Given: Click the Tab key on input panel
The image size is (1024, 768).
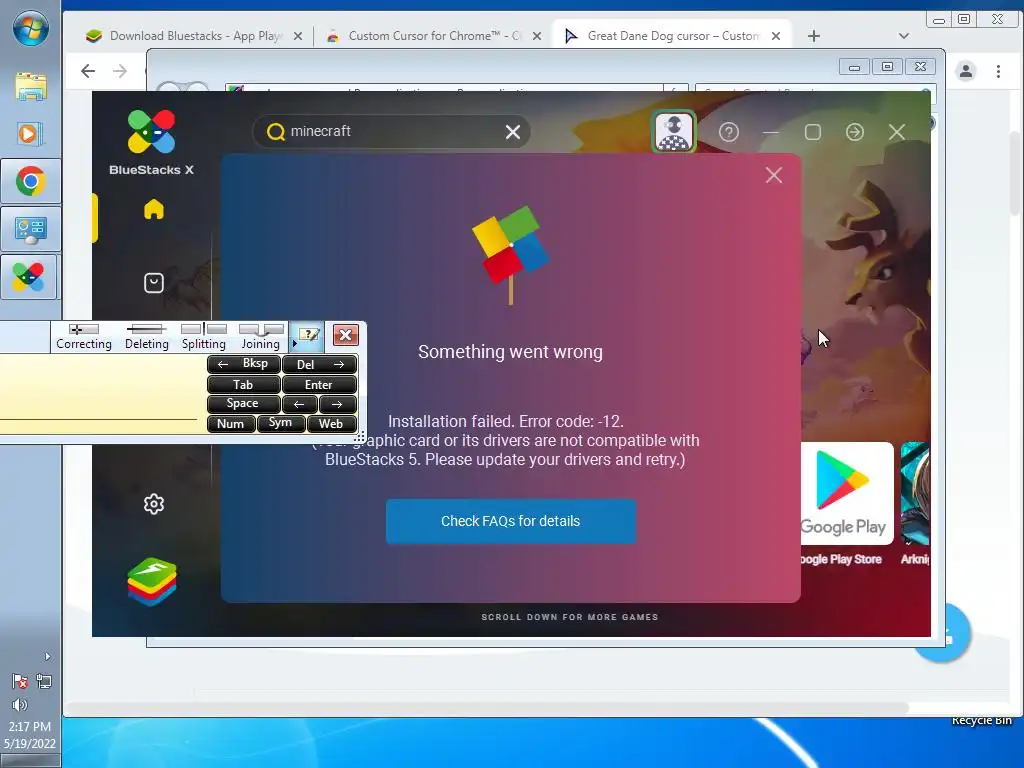Looking at the screenshot, I should click(244, 385).
